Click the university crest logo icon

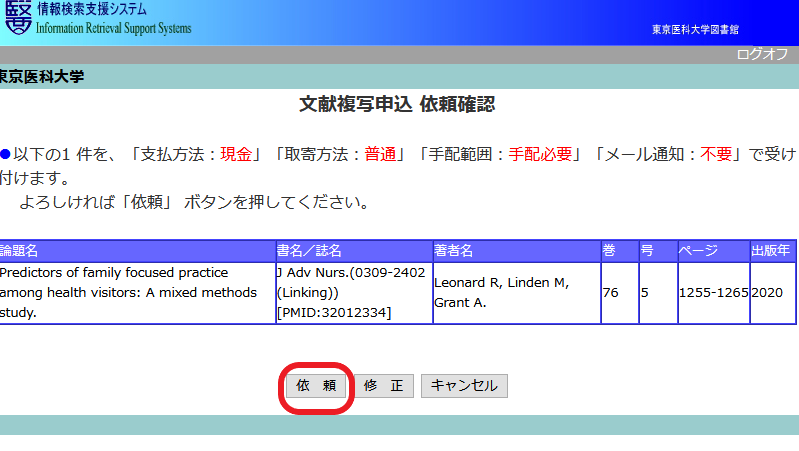(x=18, y=18)
